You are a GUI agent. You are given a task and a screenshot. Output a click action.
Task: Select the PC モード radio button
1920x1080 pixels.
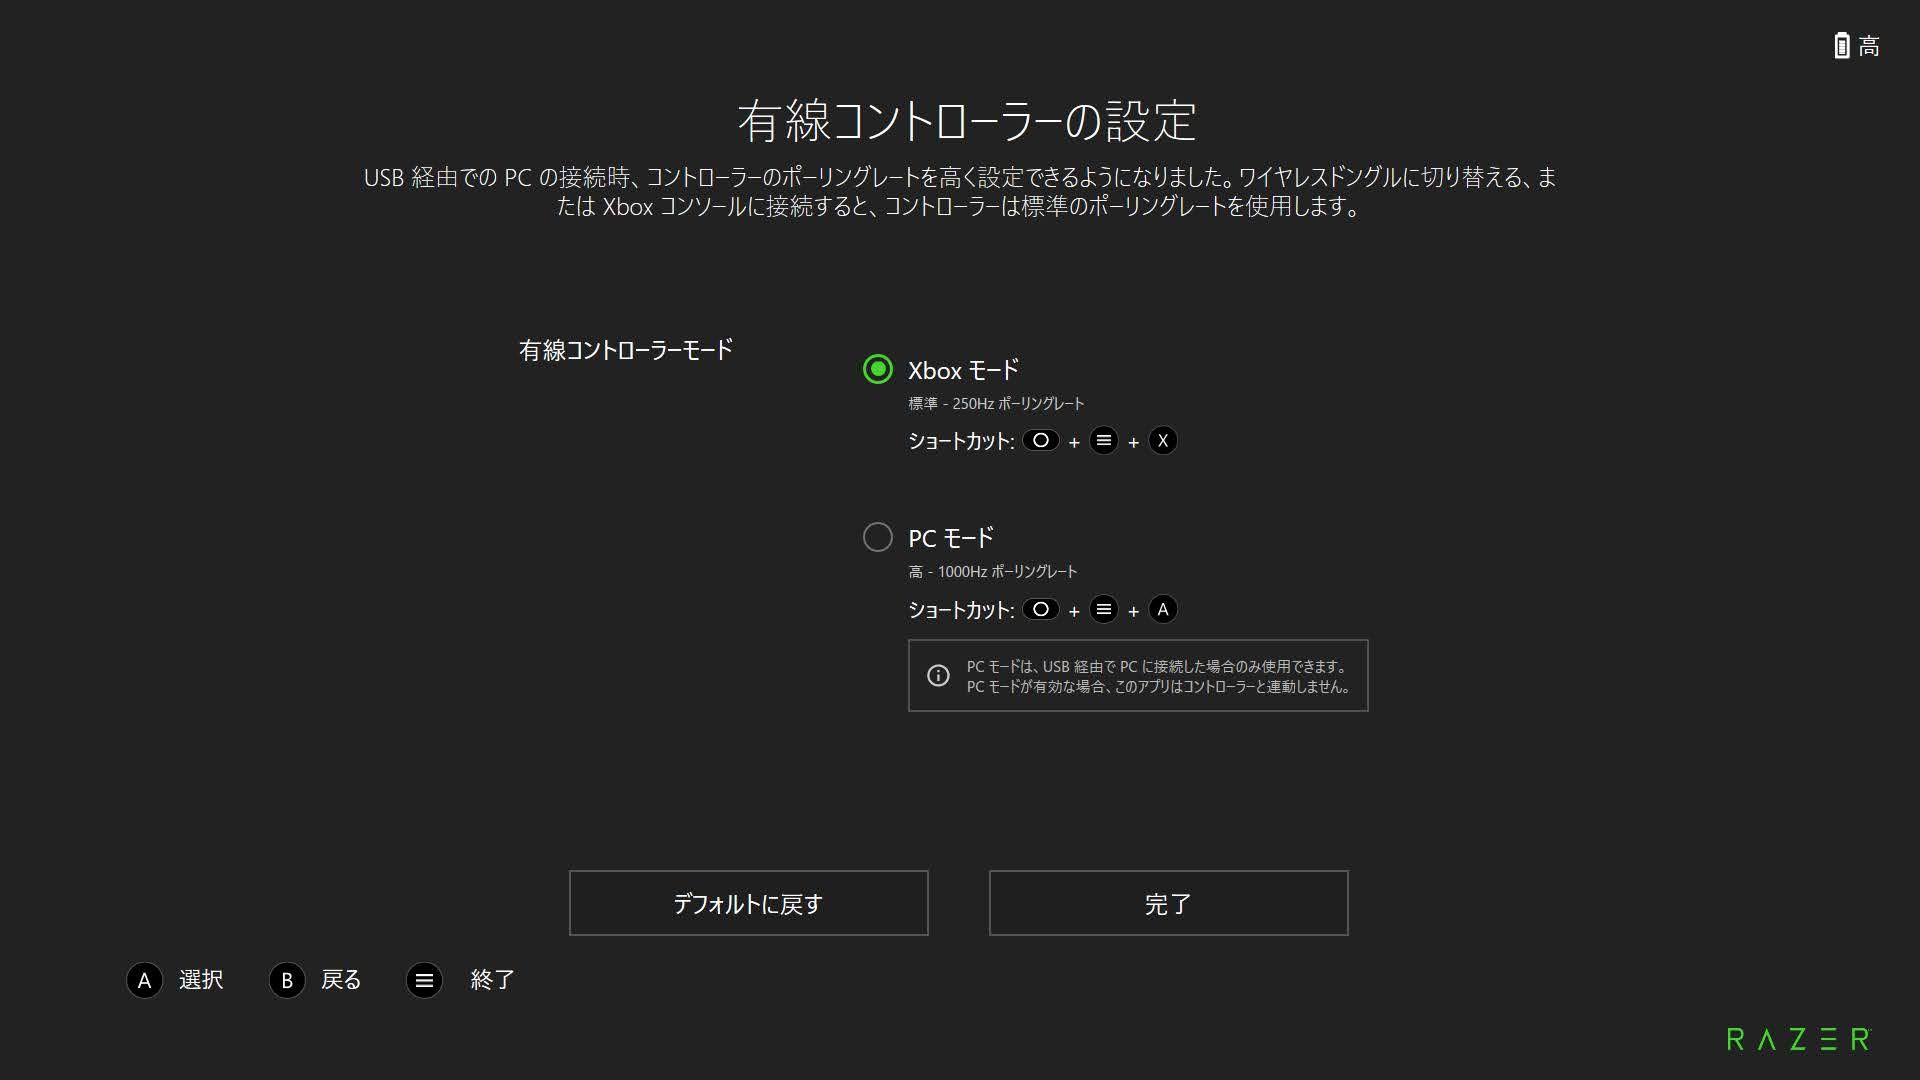tap(877, 537)
